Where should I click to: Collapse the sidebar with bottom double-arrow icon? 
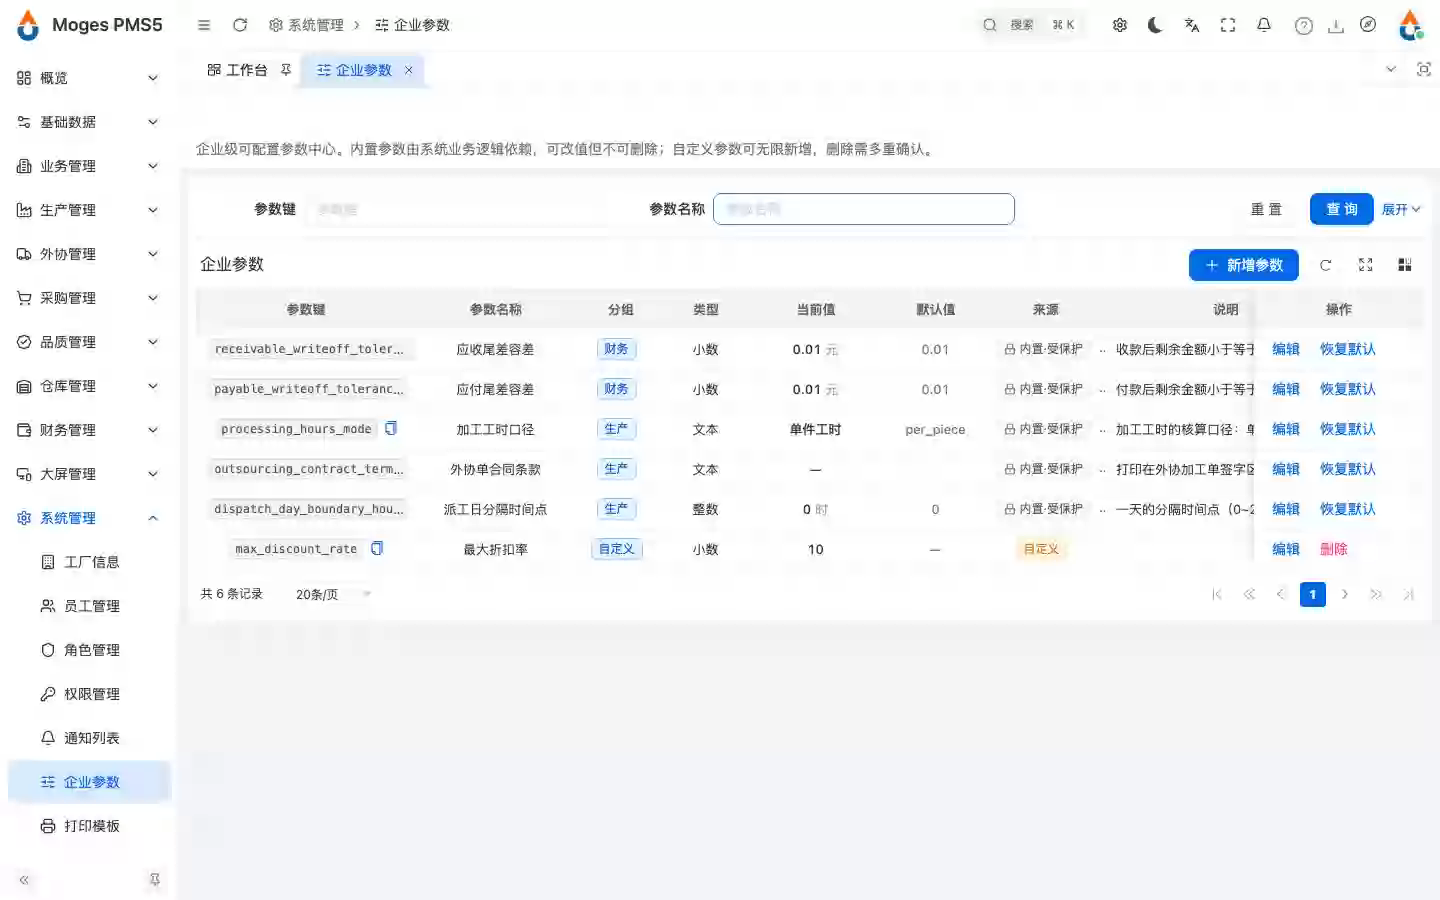pos(24,880)
